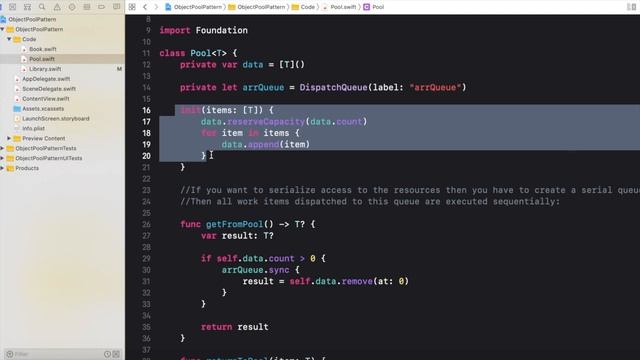Screen dimensions: 640x360
Task: Click 'DispatchQueue' in arrQueue declaration
Action: (x=333, y=87)
